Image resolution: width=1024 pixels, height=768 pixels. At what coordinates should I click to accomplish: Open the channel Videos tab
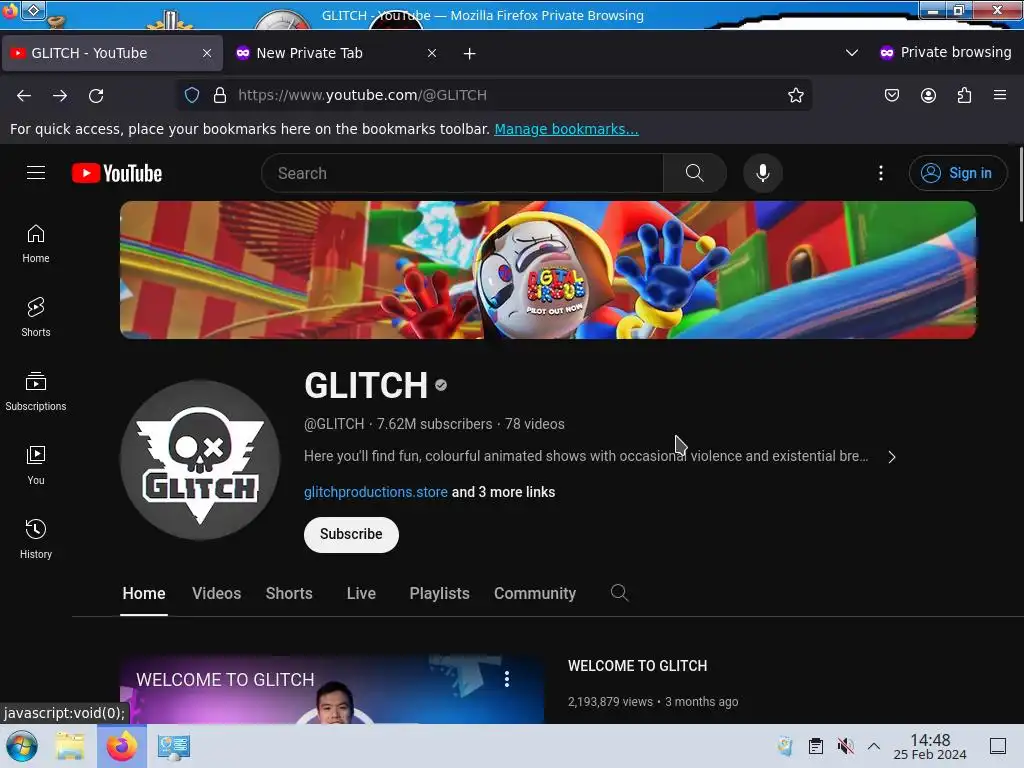(x=217, y=593)
